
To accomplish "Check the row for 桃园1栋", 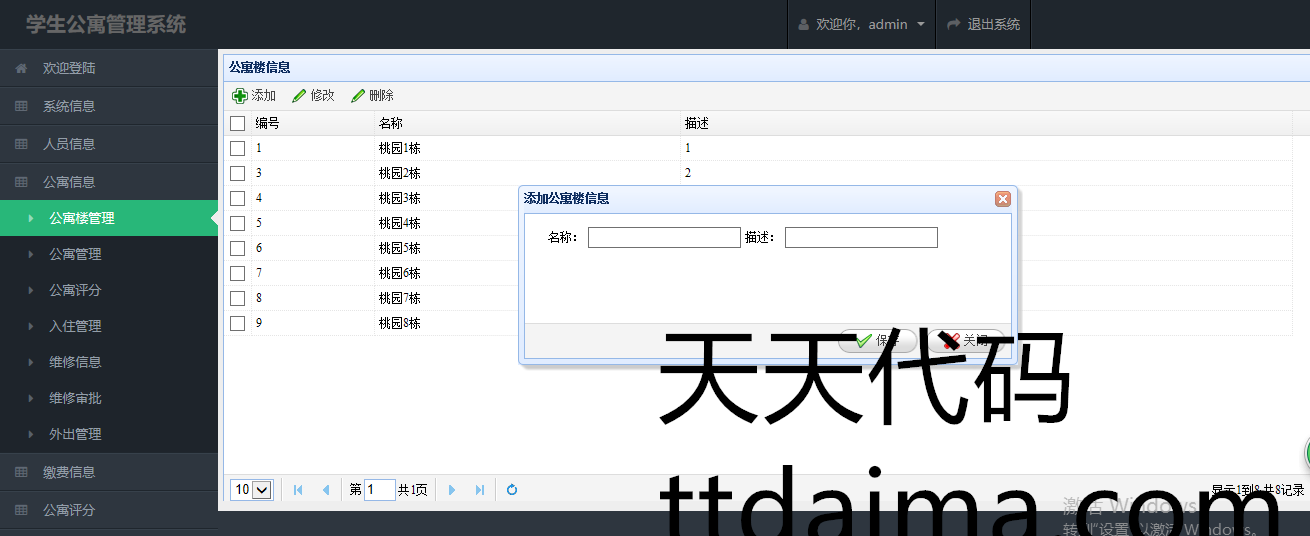I will 238,148.
